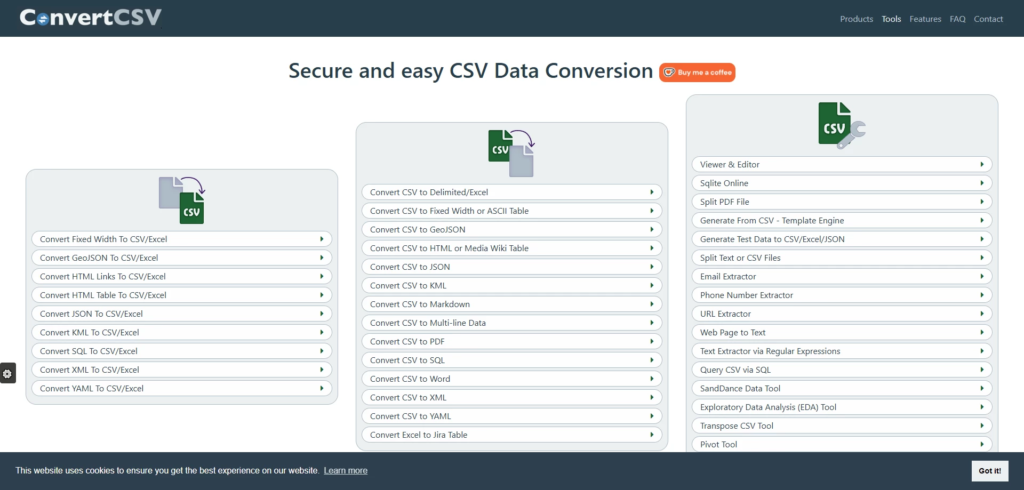Click the file-to-CSV conversion icon
This screenshot has width=1024, height=490.
[182, 199]
